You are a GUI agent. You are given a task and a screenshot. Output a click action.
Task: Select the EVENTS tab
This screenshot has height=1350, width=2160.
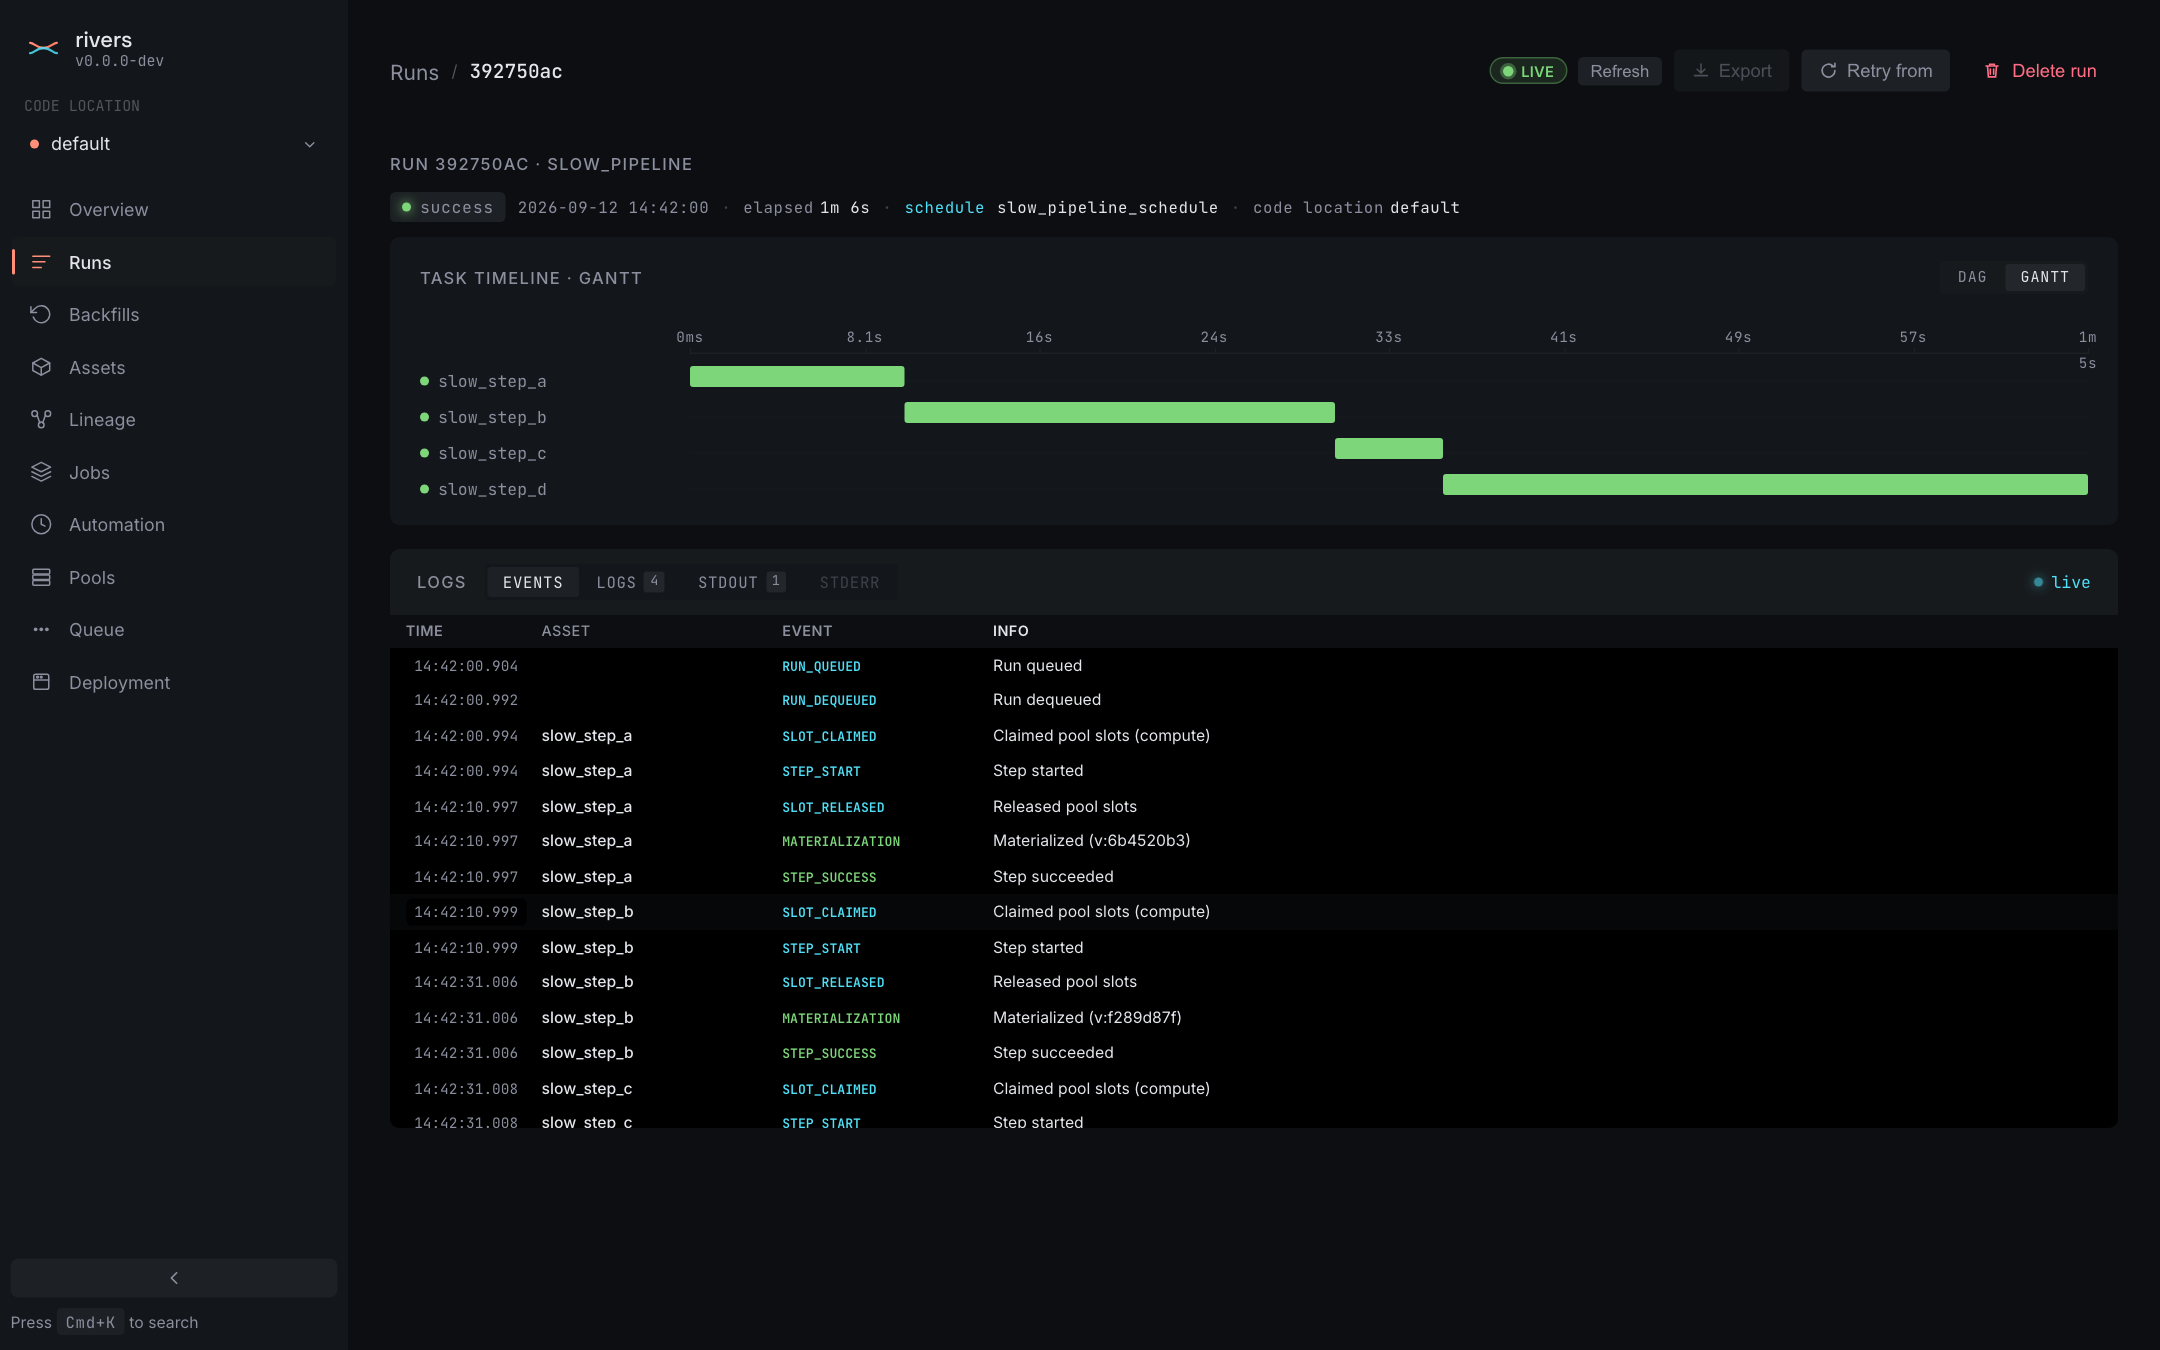tap(533, 582)
